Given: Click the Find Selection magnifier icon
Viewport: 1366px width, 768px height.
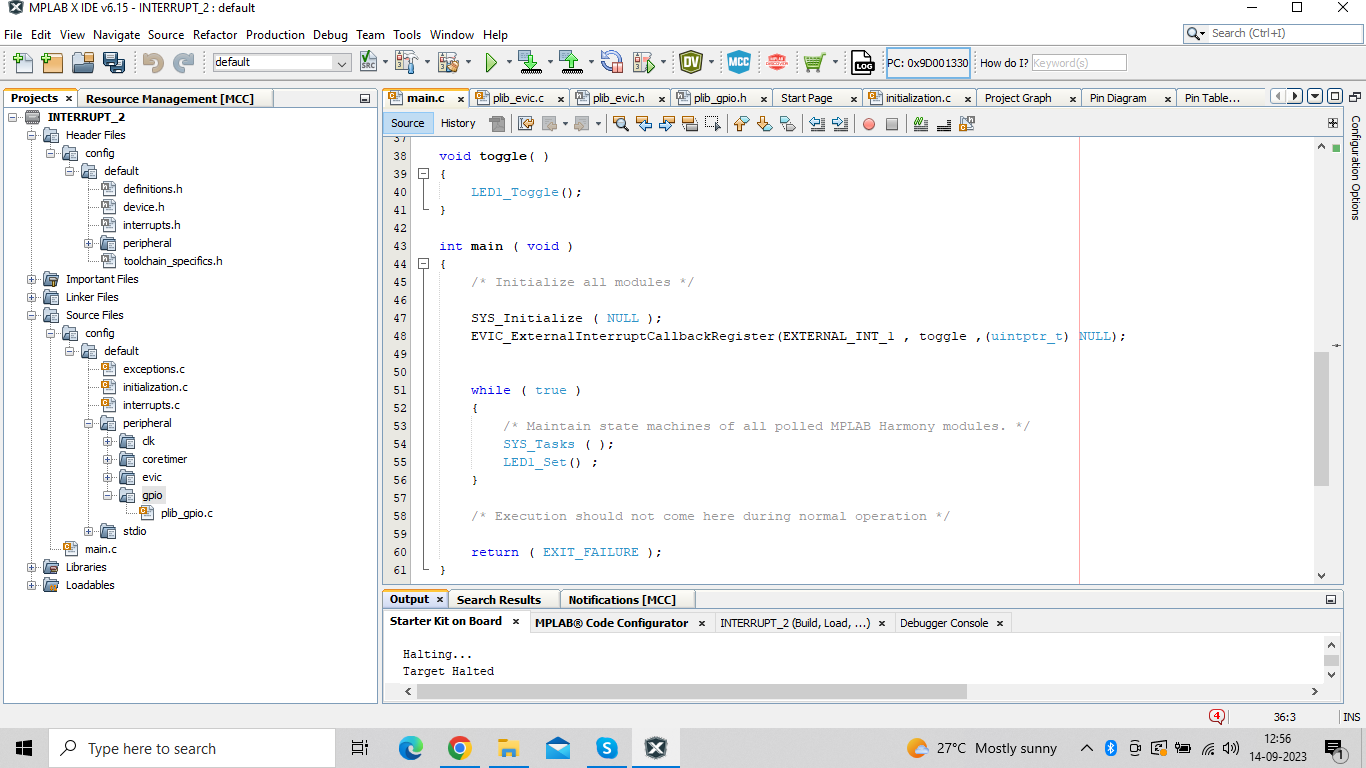Looking at the screenshot, I should tap(621, 124).
